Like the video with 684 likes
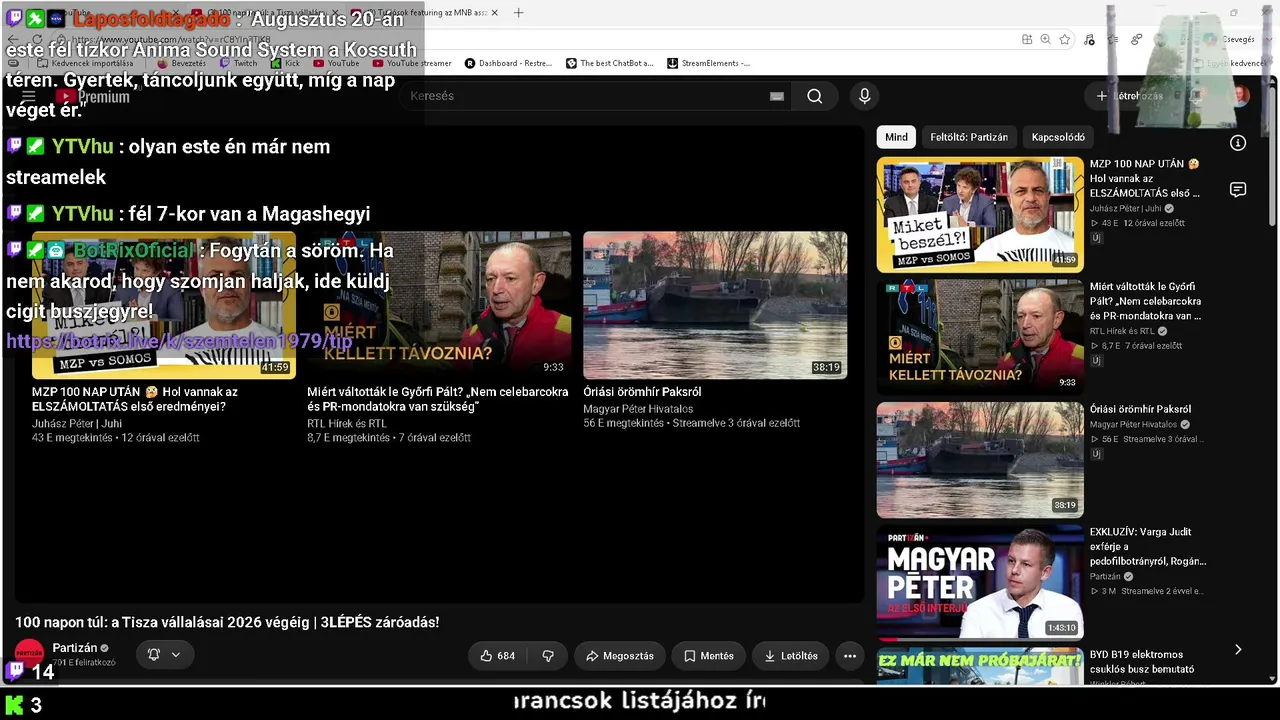Screen dimensions: 1280x720 [x=497, y=656]
